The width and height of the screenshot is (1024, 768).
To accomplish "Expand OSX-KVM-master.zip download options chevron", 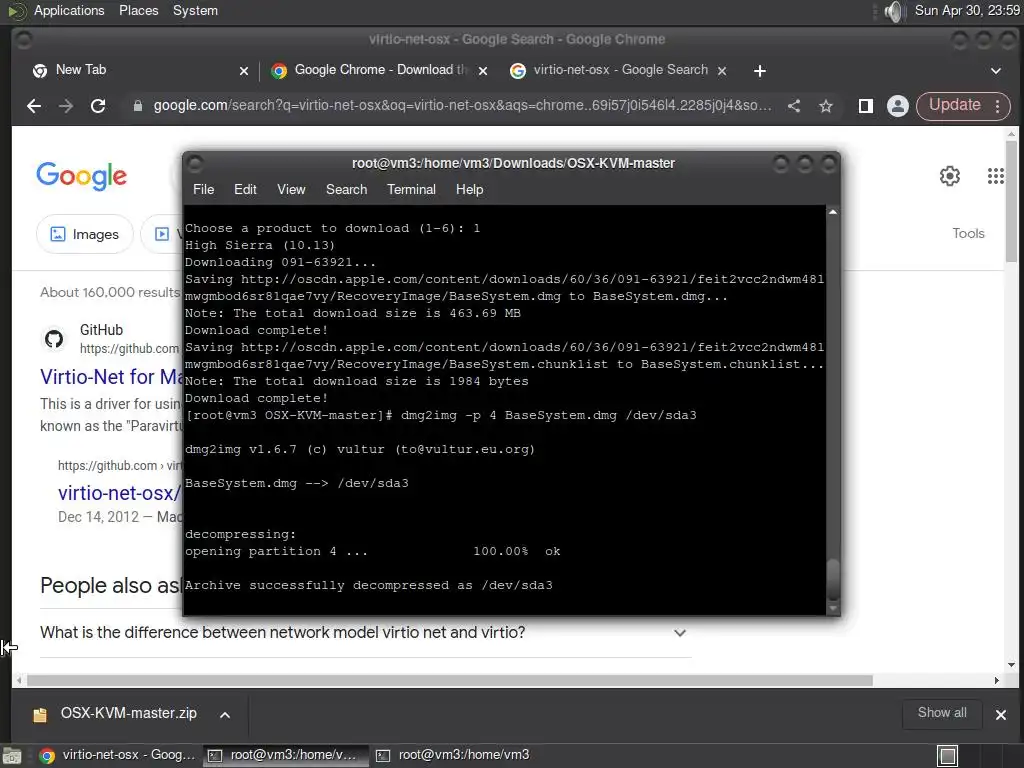I will point(225,714).
